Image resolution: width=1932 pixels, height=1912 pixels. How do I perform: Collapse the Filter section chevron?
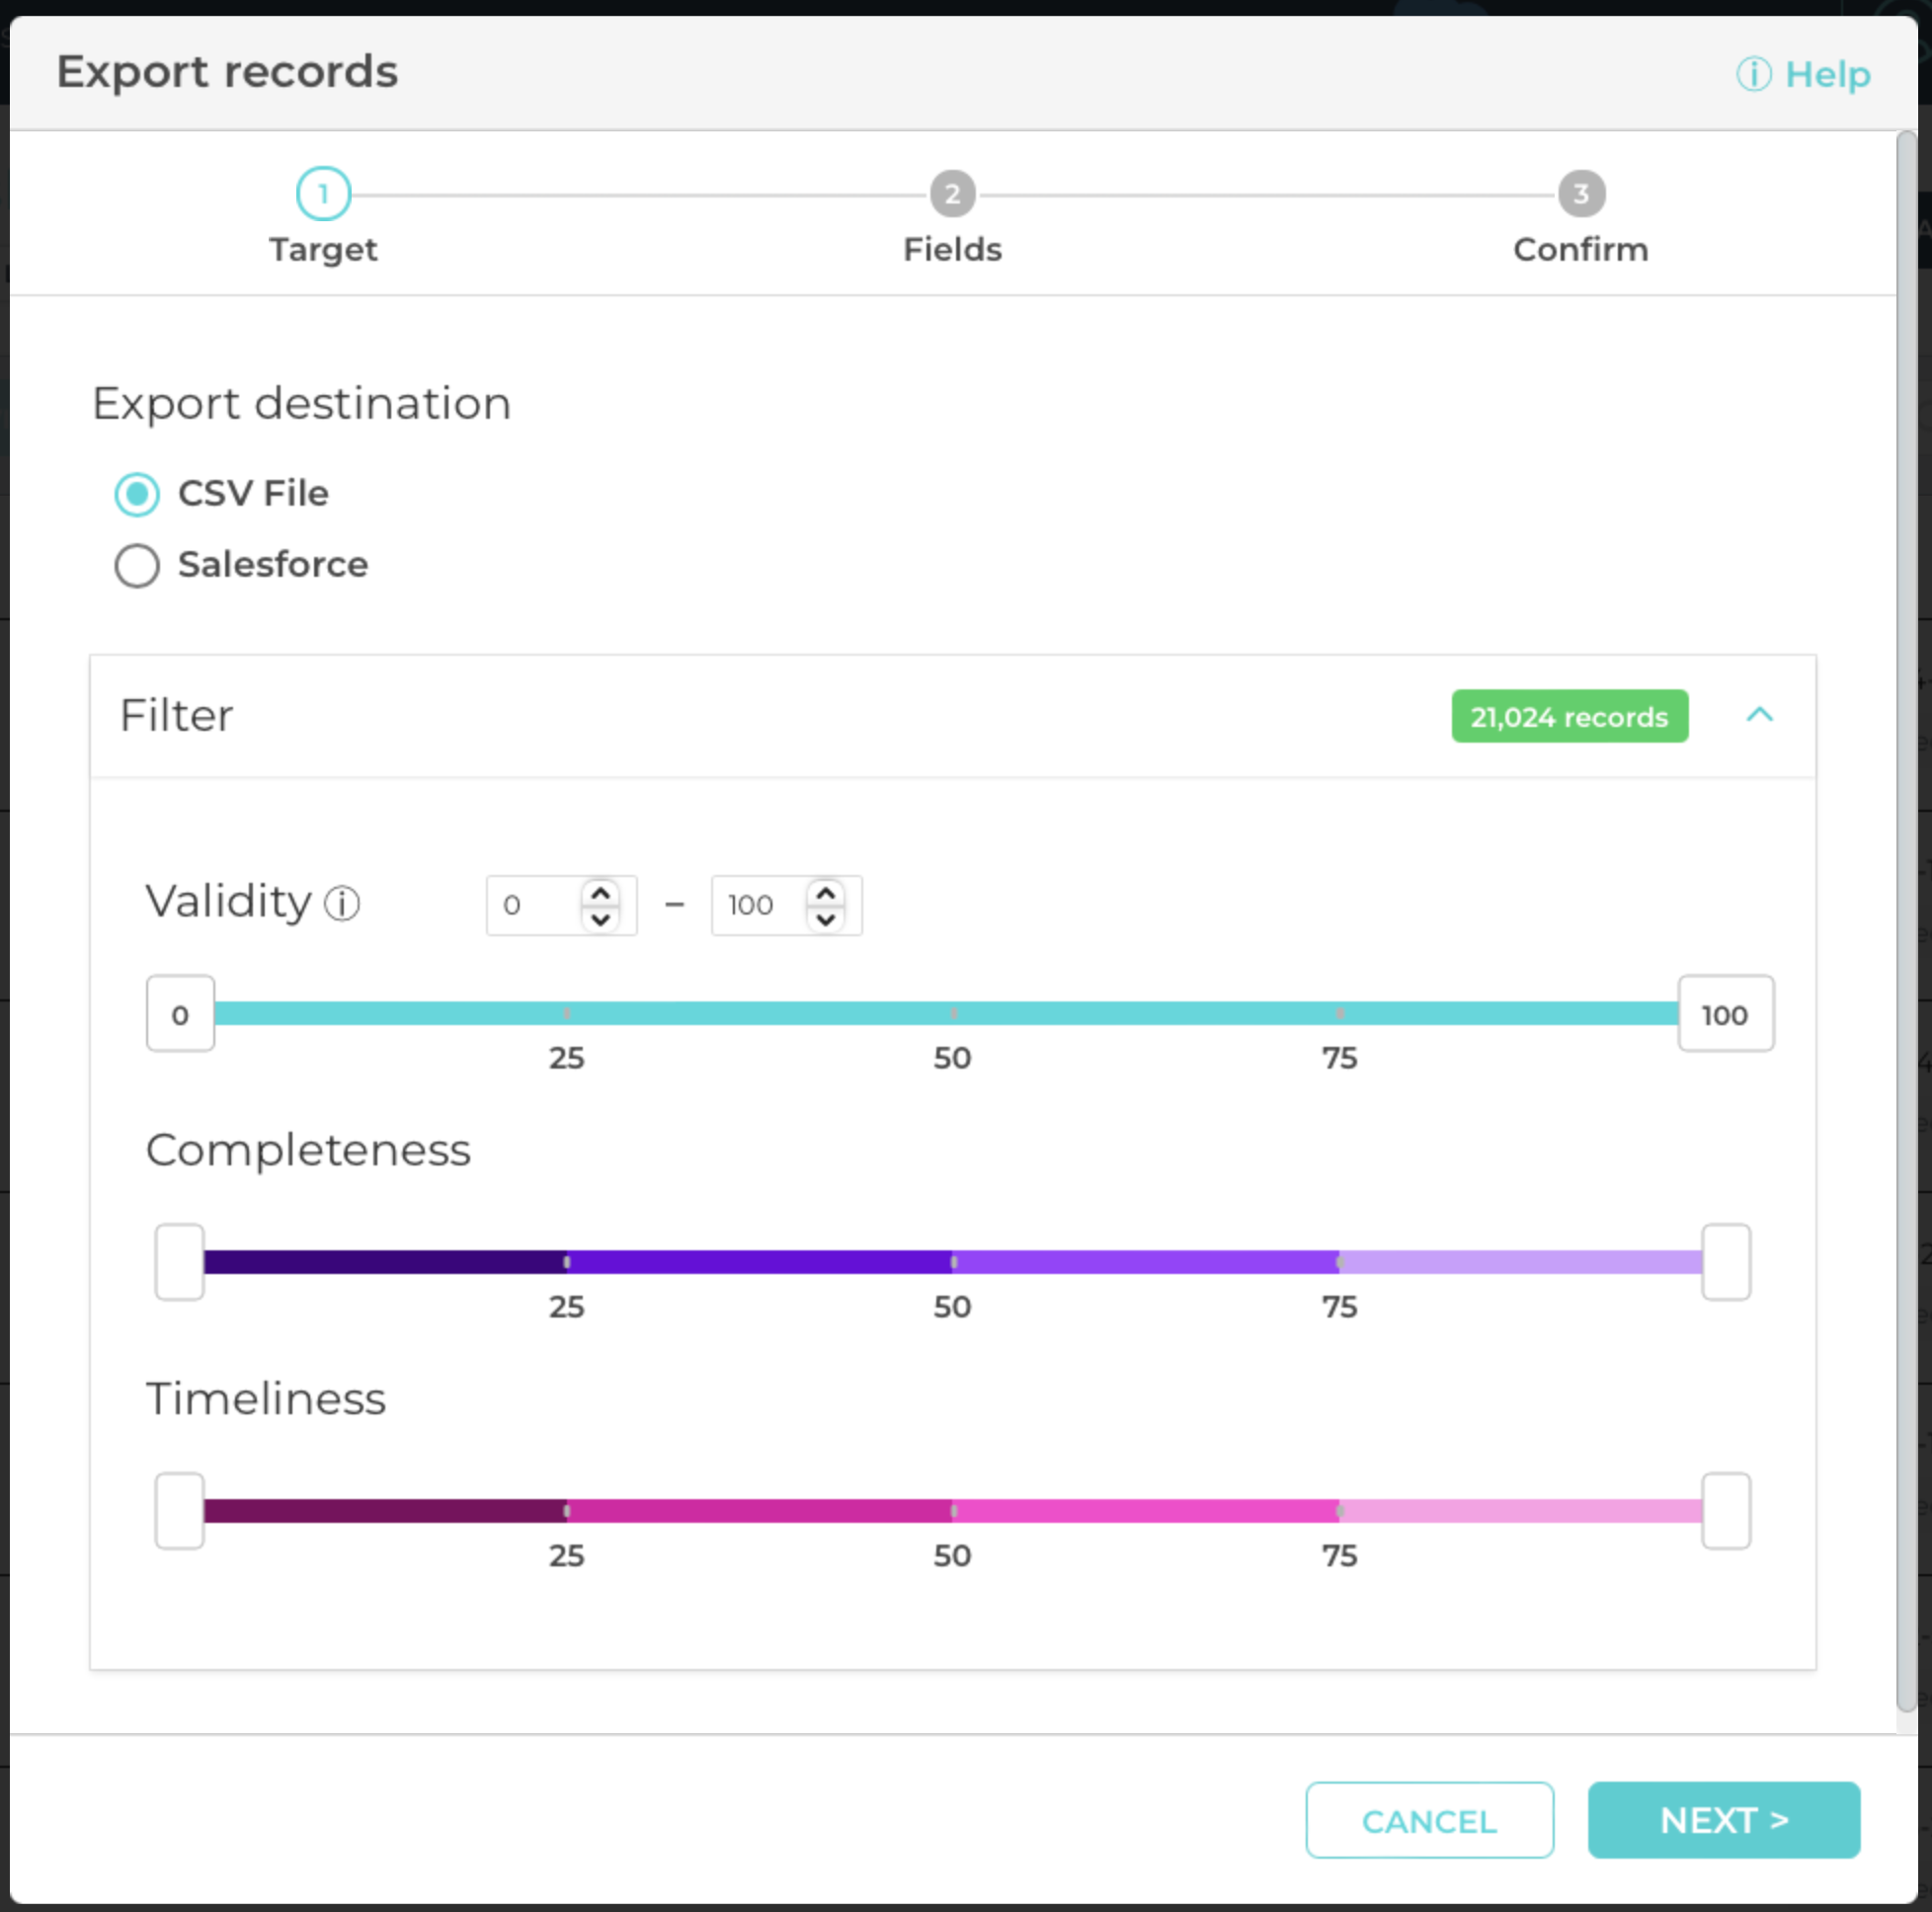point(1759,715)
